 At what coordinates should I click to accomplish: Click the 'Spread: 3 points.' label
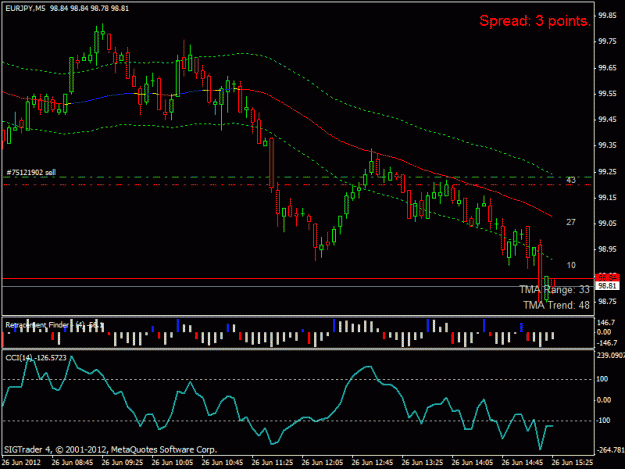[535, 21]
